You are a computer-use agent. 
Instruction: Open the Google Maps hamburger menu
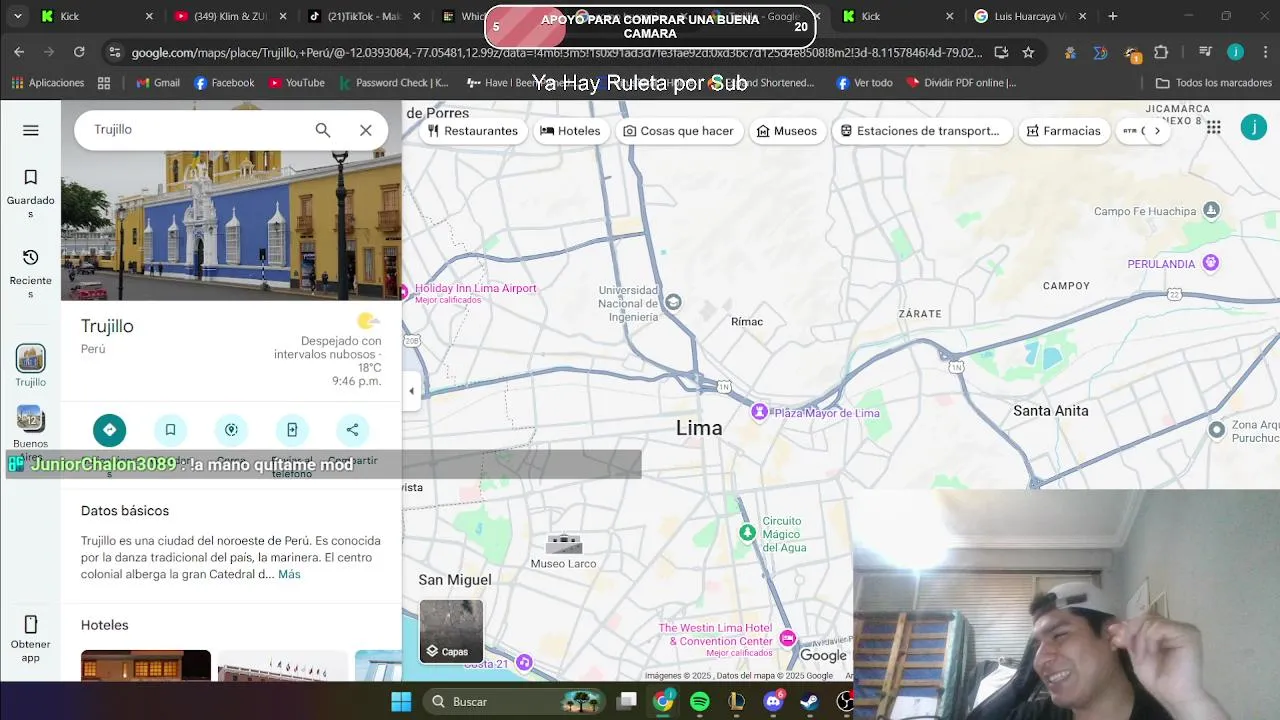click(31, 130)
